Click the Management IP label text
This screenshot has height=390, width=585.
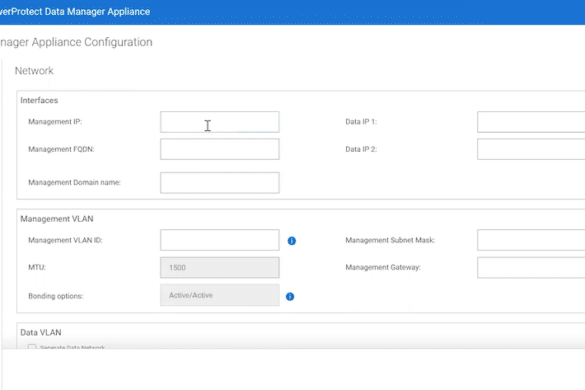pos(55,122)
